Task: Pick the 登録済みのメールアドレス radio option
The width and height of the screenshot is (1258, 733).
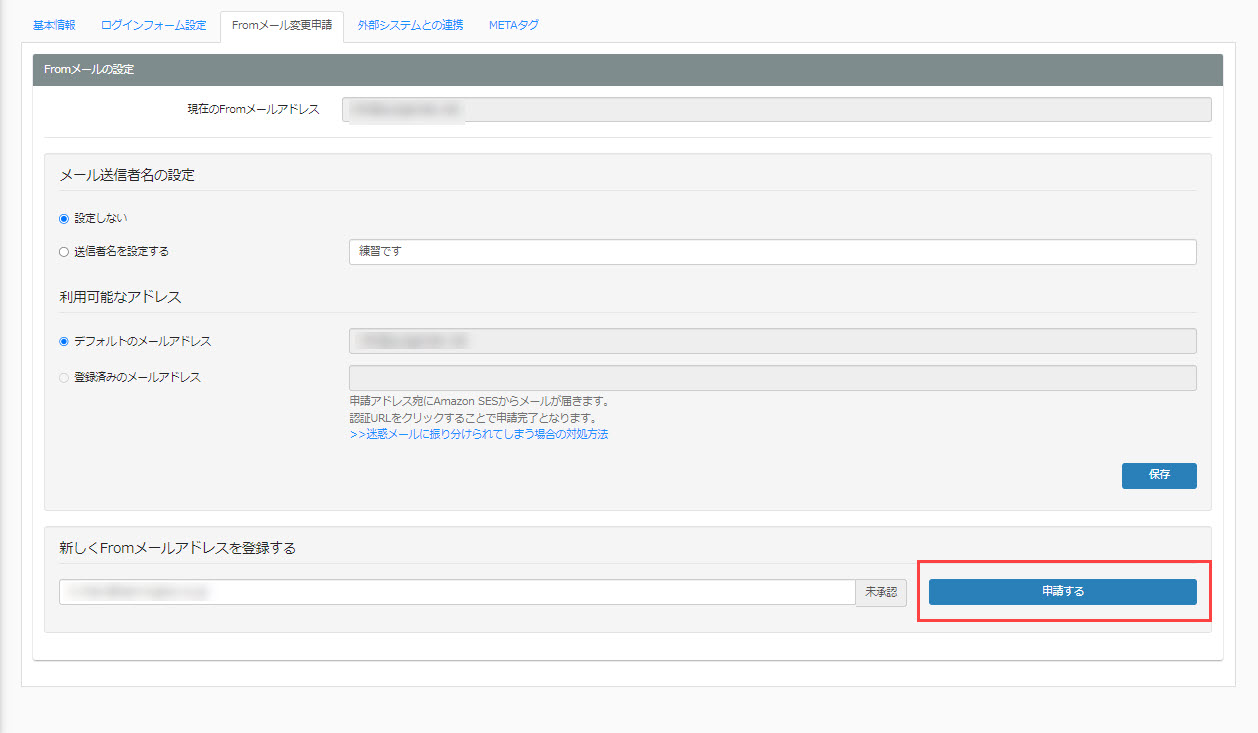Action: [64, 378]
